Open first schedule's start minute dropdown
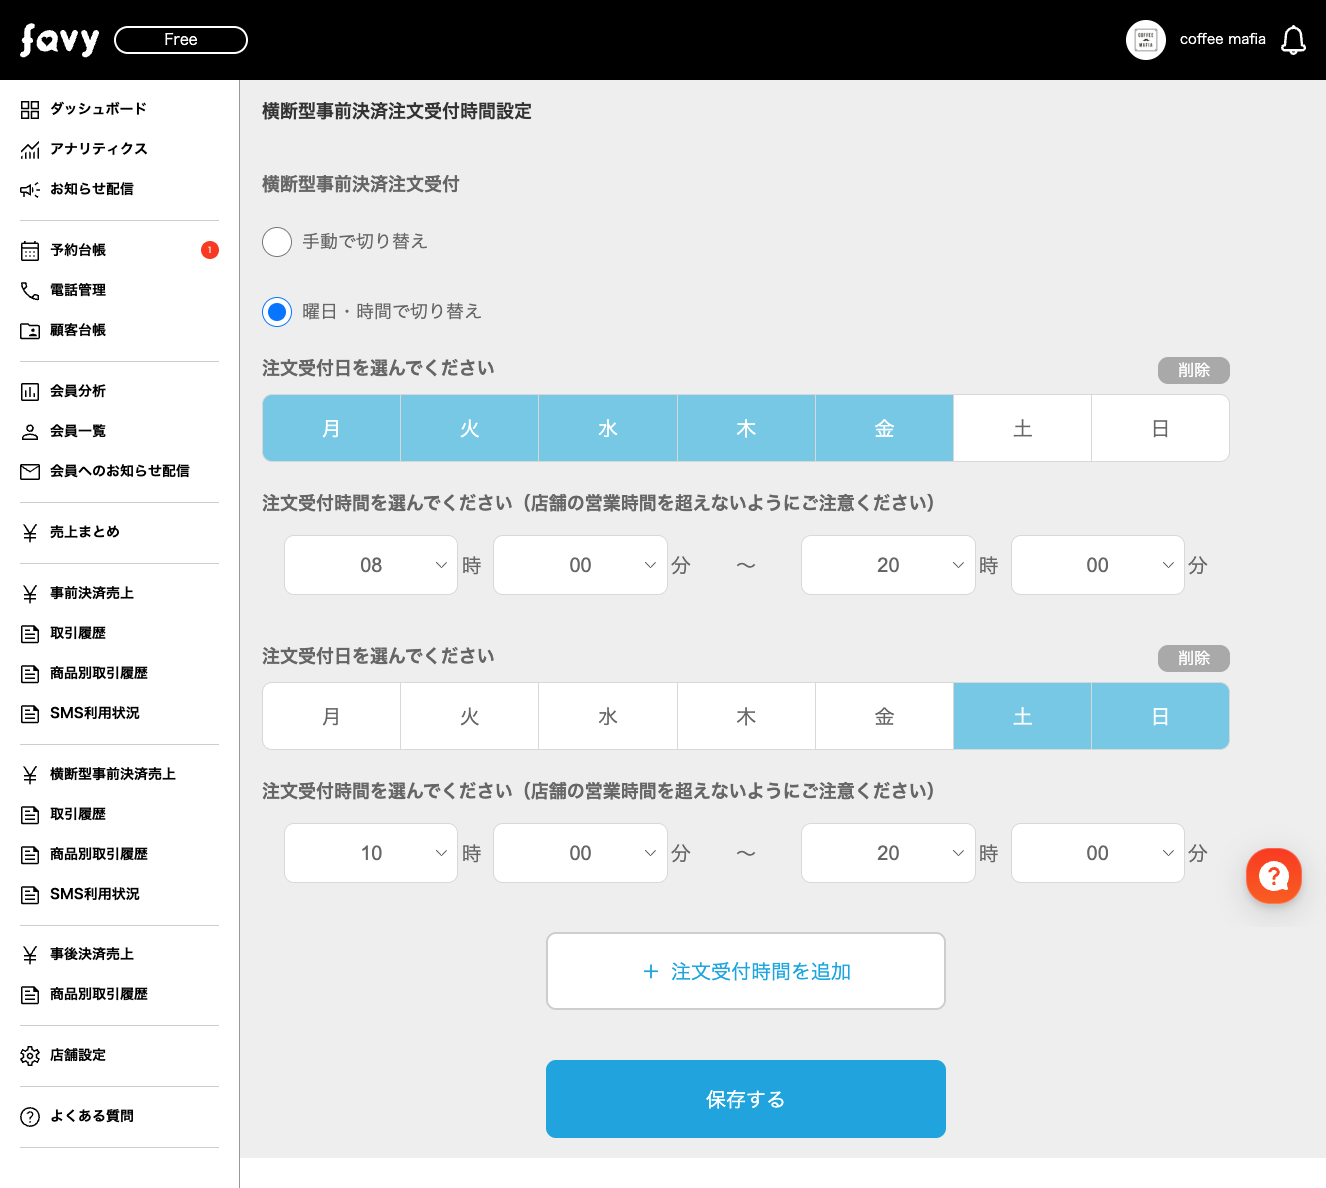Image resolution: width=1326 pixels, height=1188 pixels. (x=580, y=565)
